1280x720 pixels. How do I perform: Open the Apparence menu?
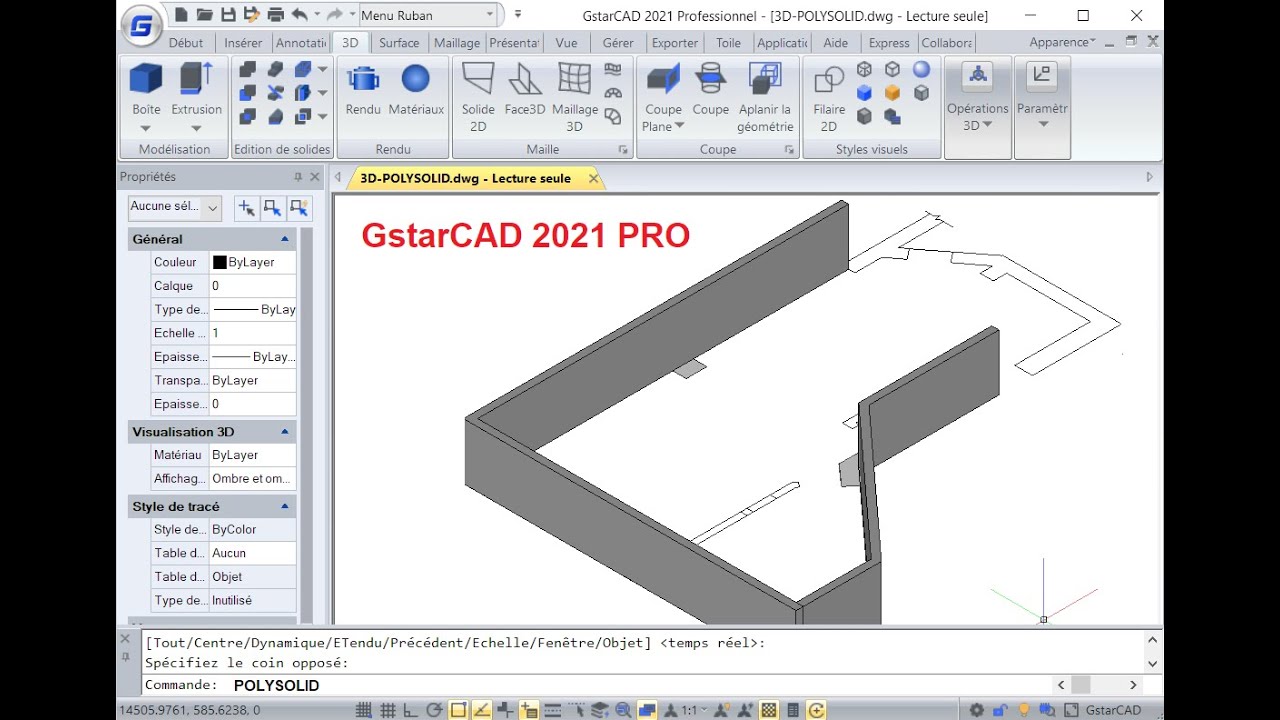(x=1062, y=42)
